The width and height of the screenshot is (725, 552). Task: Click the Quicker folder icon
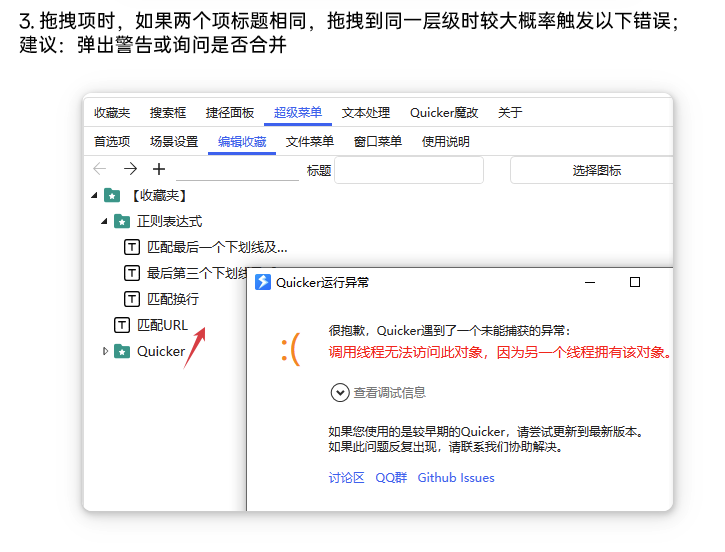coord(122,351)
